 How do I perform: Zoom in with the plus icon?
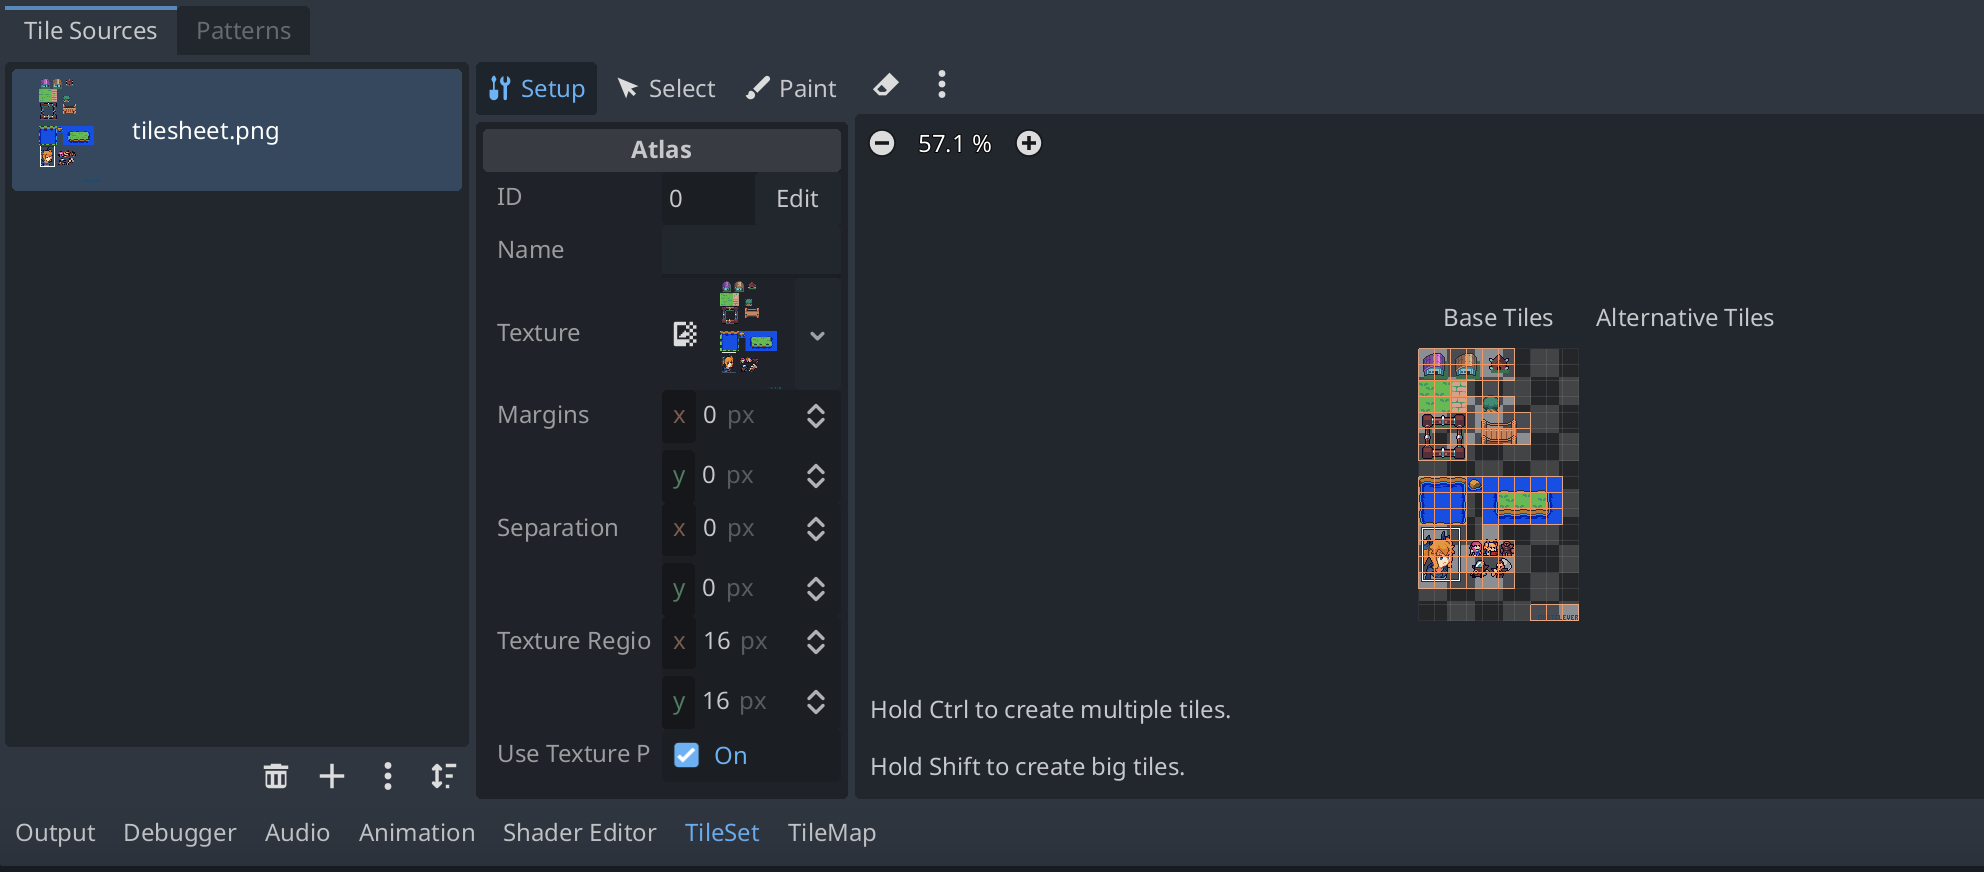tap(1029, 144)
